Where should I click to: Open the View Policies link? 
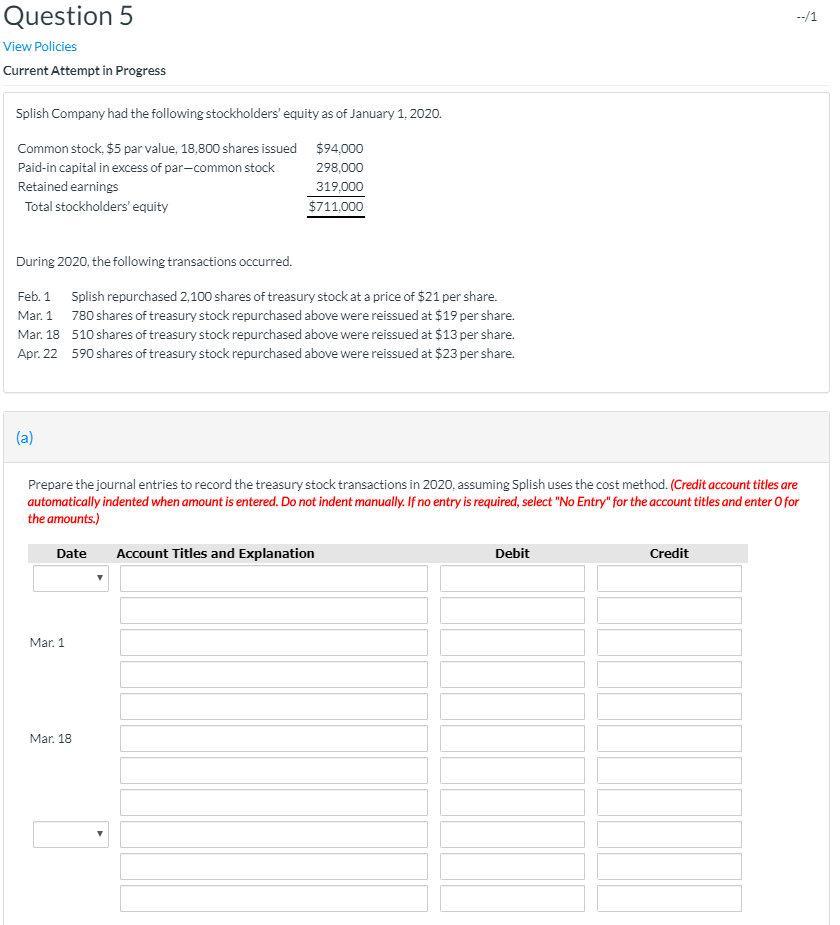(x=39, y=46)
